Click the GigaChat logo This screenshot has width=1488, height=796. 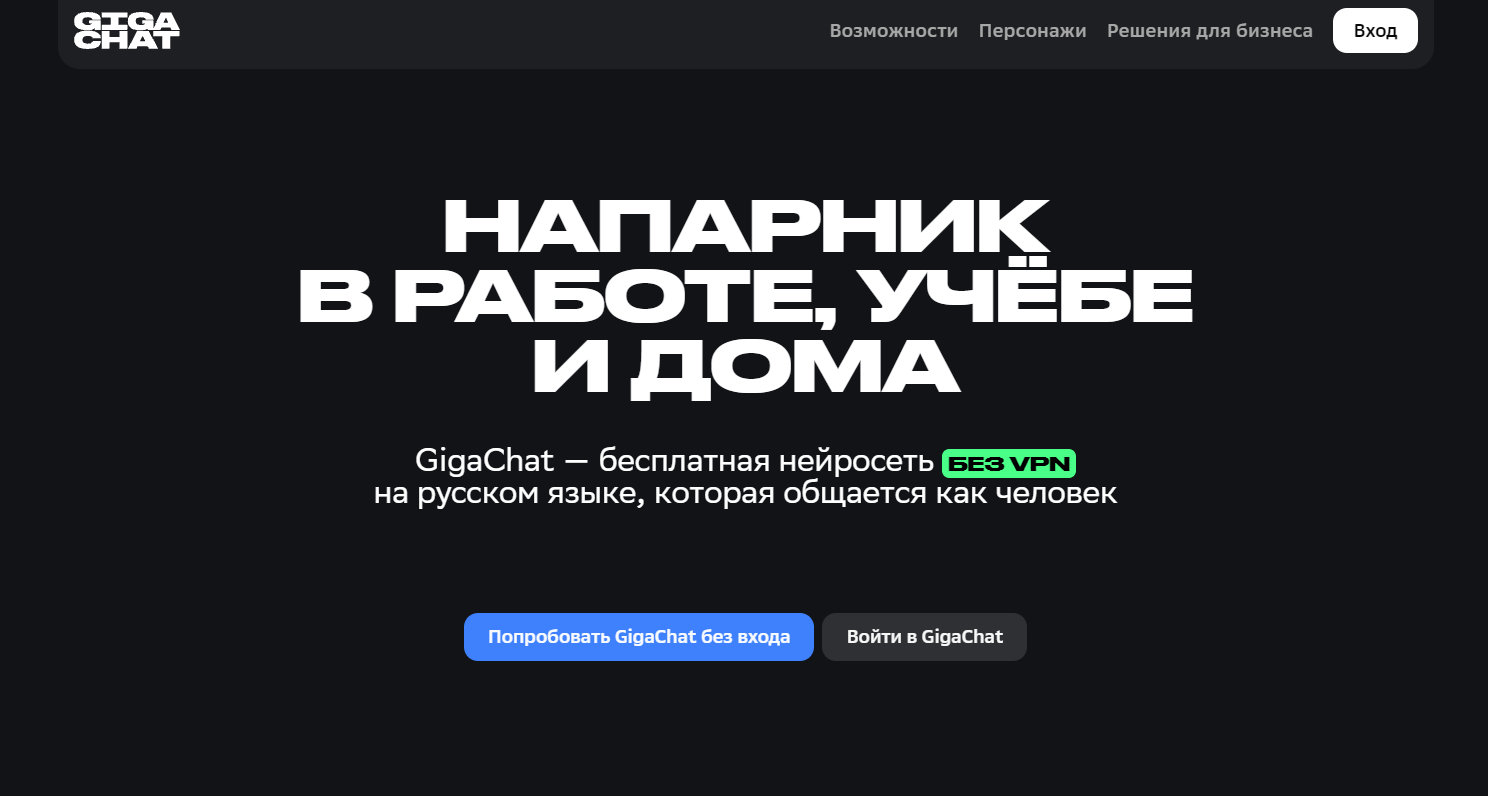click(x=127, y=31)
